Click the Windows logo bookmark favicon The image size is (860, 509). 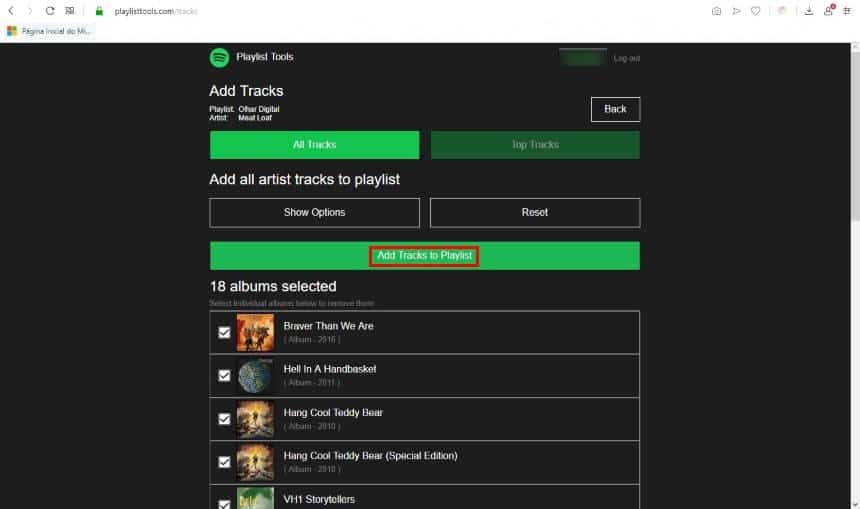tap(12, 31)
